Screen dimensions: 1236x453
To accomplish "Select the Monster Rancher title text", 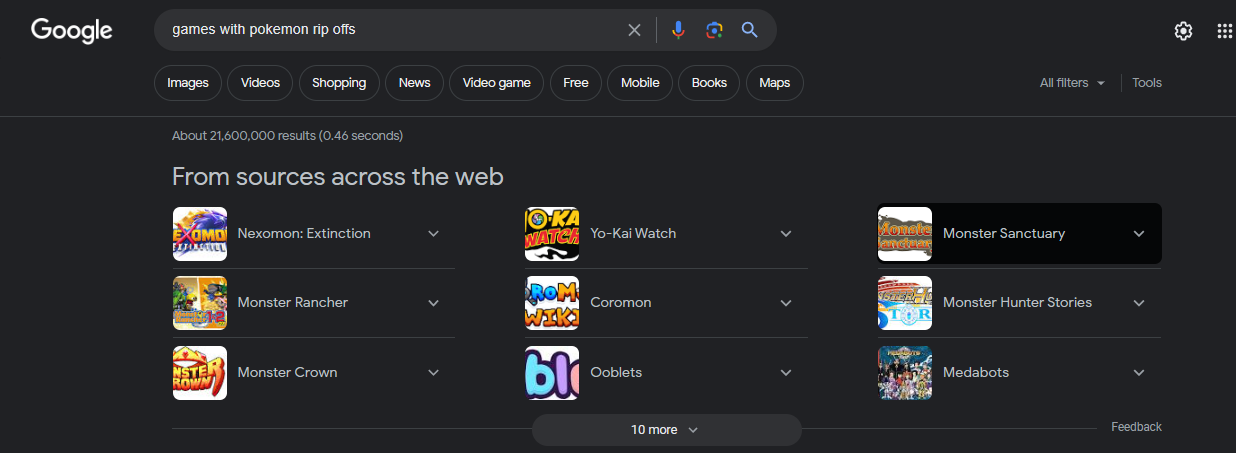I will 293,303.
